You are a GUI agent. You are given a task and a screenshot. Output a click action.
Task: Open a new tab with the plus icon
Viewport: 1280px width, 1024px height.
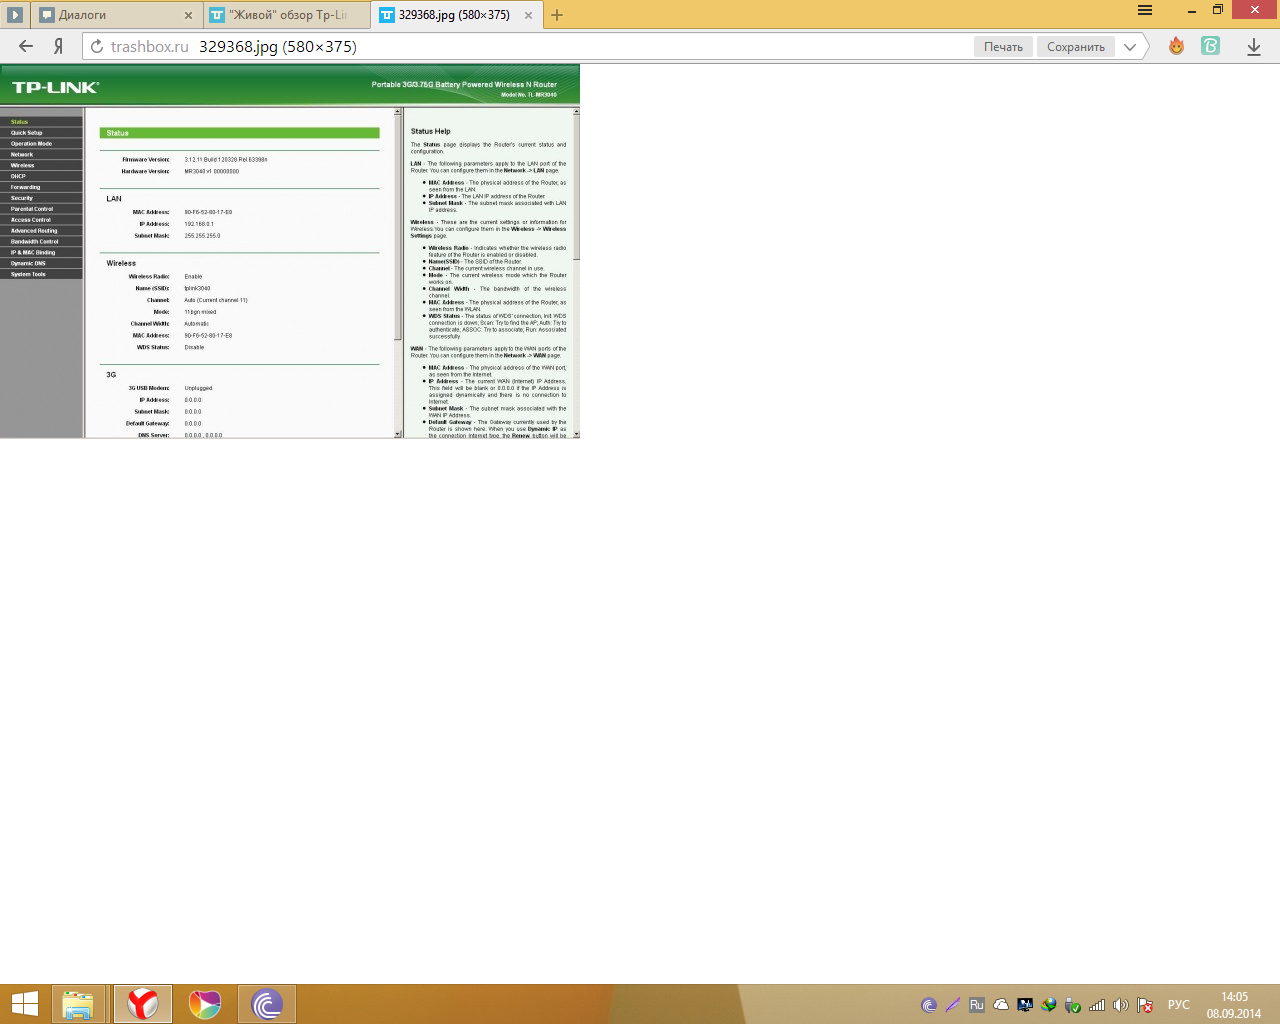557,15
